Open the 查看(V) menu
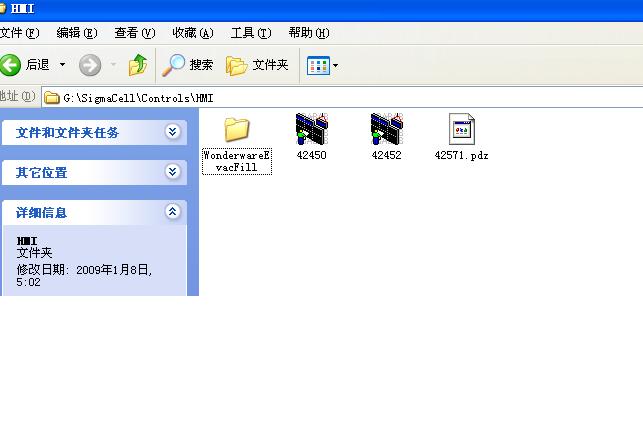 pos(135,33)
